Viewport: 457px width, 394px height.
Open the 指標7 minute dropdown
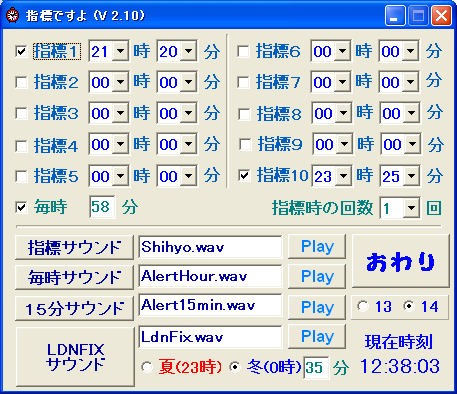(x=411, y=82)
